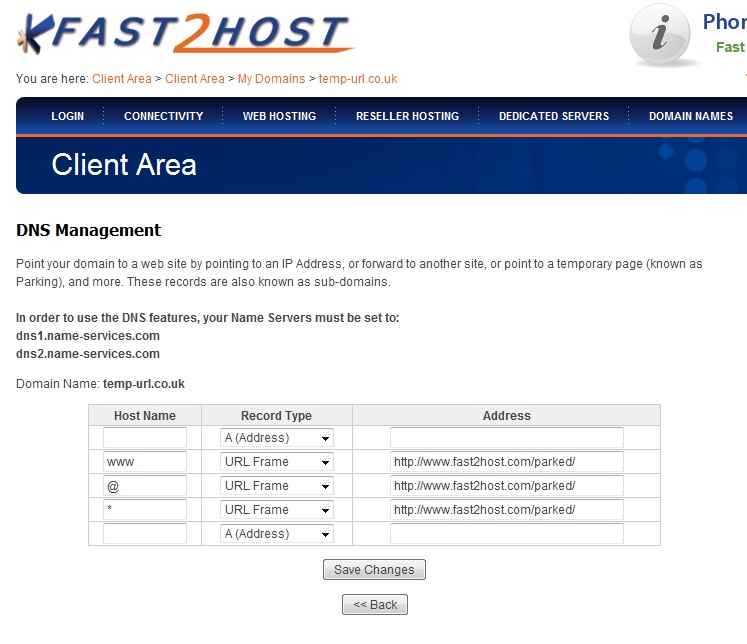Click the dns1.name-services.com text
The height and width of the screenshot is (644, 747).
88,336
